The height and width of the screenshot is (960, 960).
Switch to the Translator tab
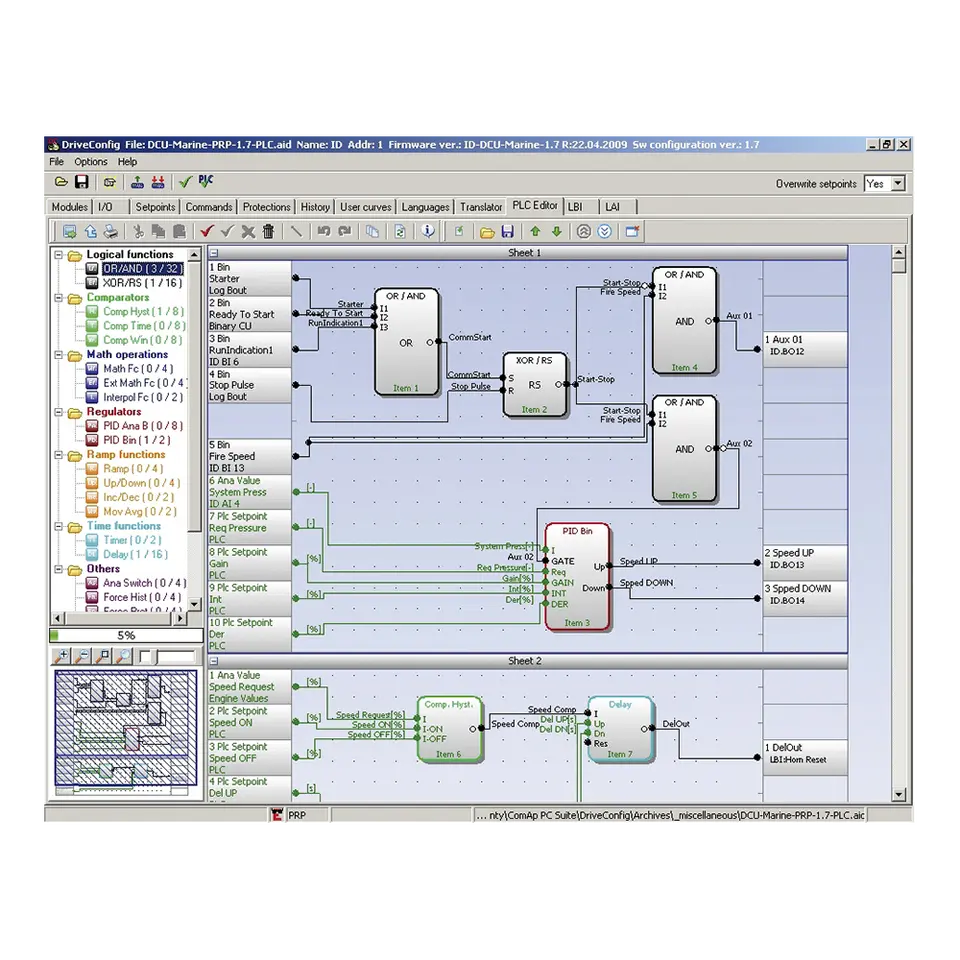click(481, 207)
